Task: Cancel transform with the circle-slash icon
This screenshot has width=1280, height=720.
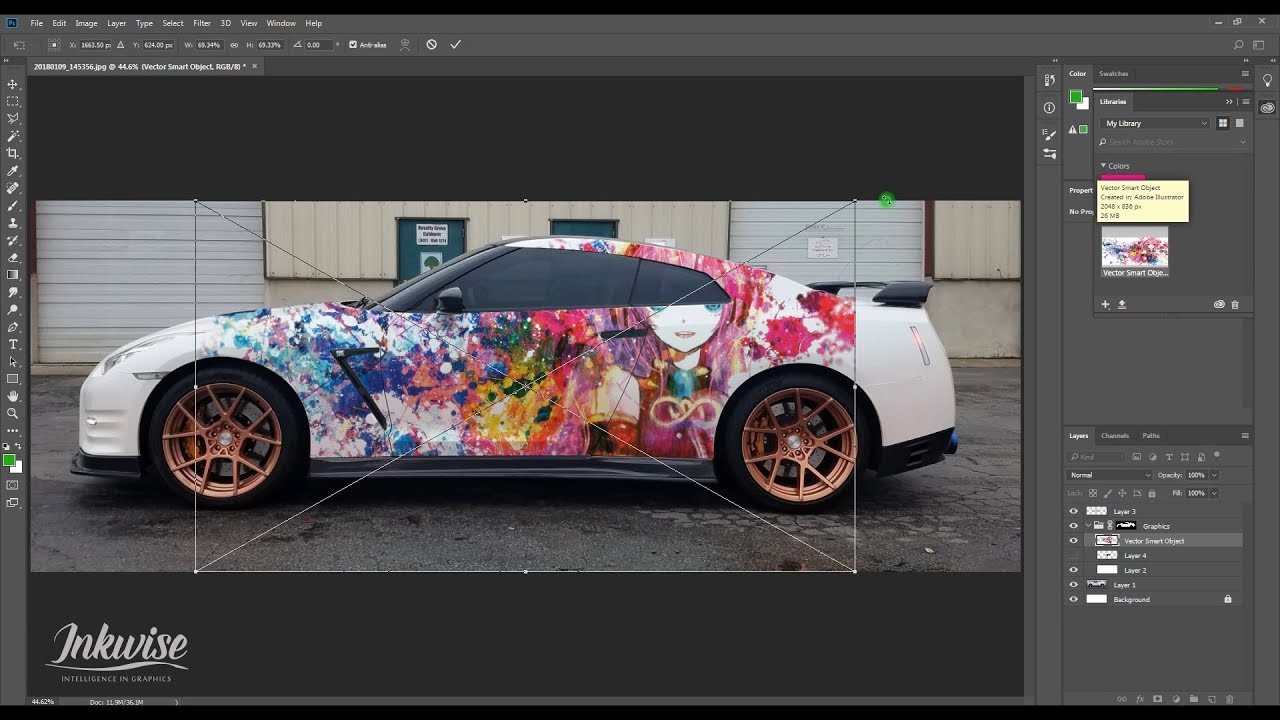Action: point(432,45)
